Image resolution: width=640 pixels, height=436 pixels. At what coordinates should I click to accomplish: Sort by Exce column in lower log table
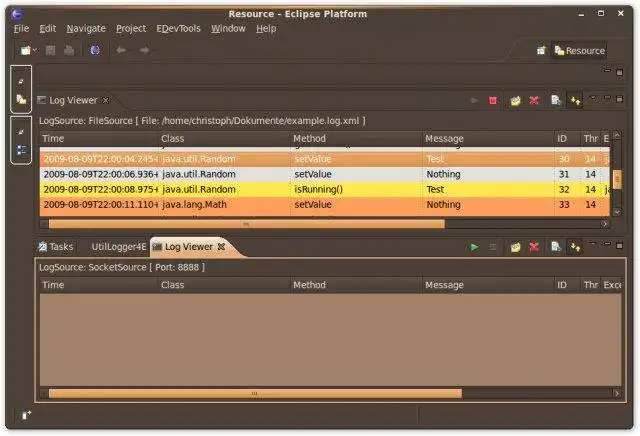click(x=612, y=285)
